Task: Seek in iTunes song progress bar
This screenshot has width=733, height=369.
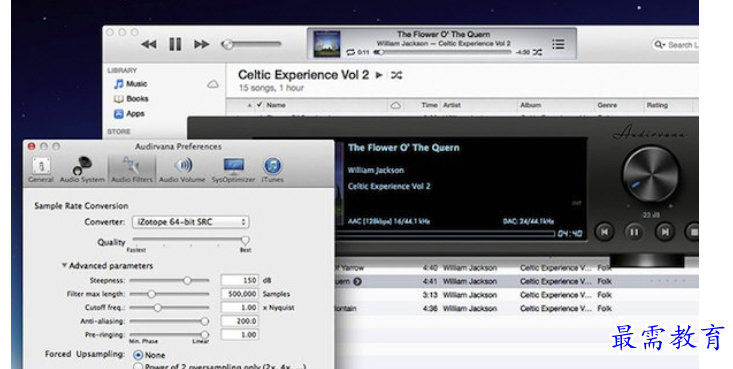Action: [x=443, y=52]
